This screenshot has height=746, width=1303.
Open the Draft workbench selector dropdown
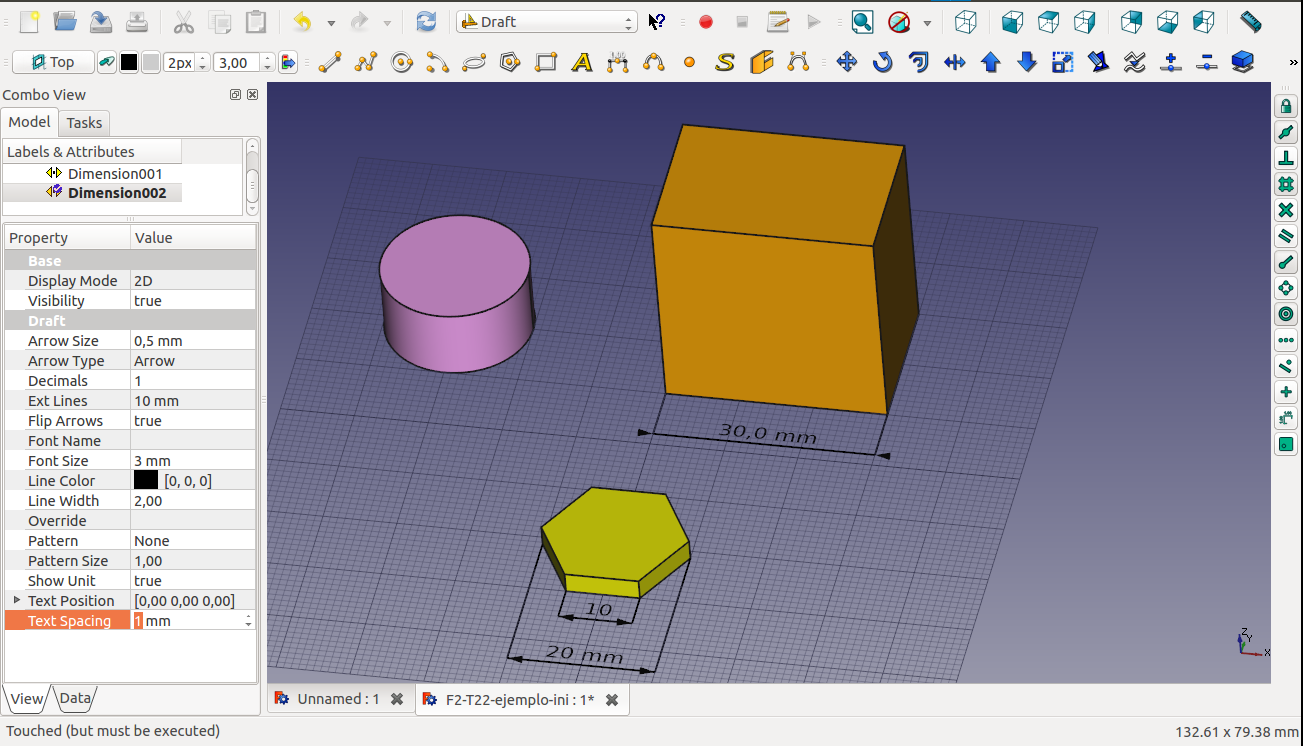[546, 22]
